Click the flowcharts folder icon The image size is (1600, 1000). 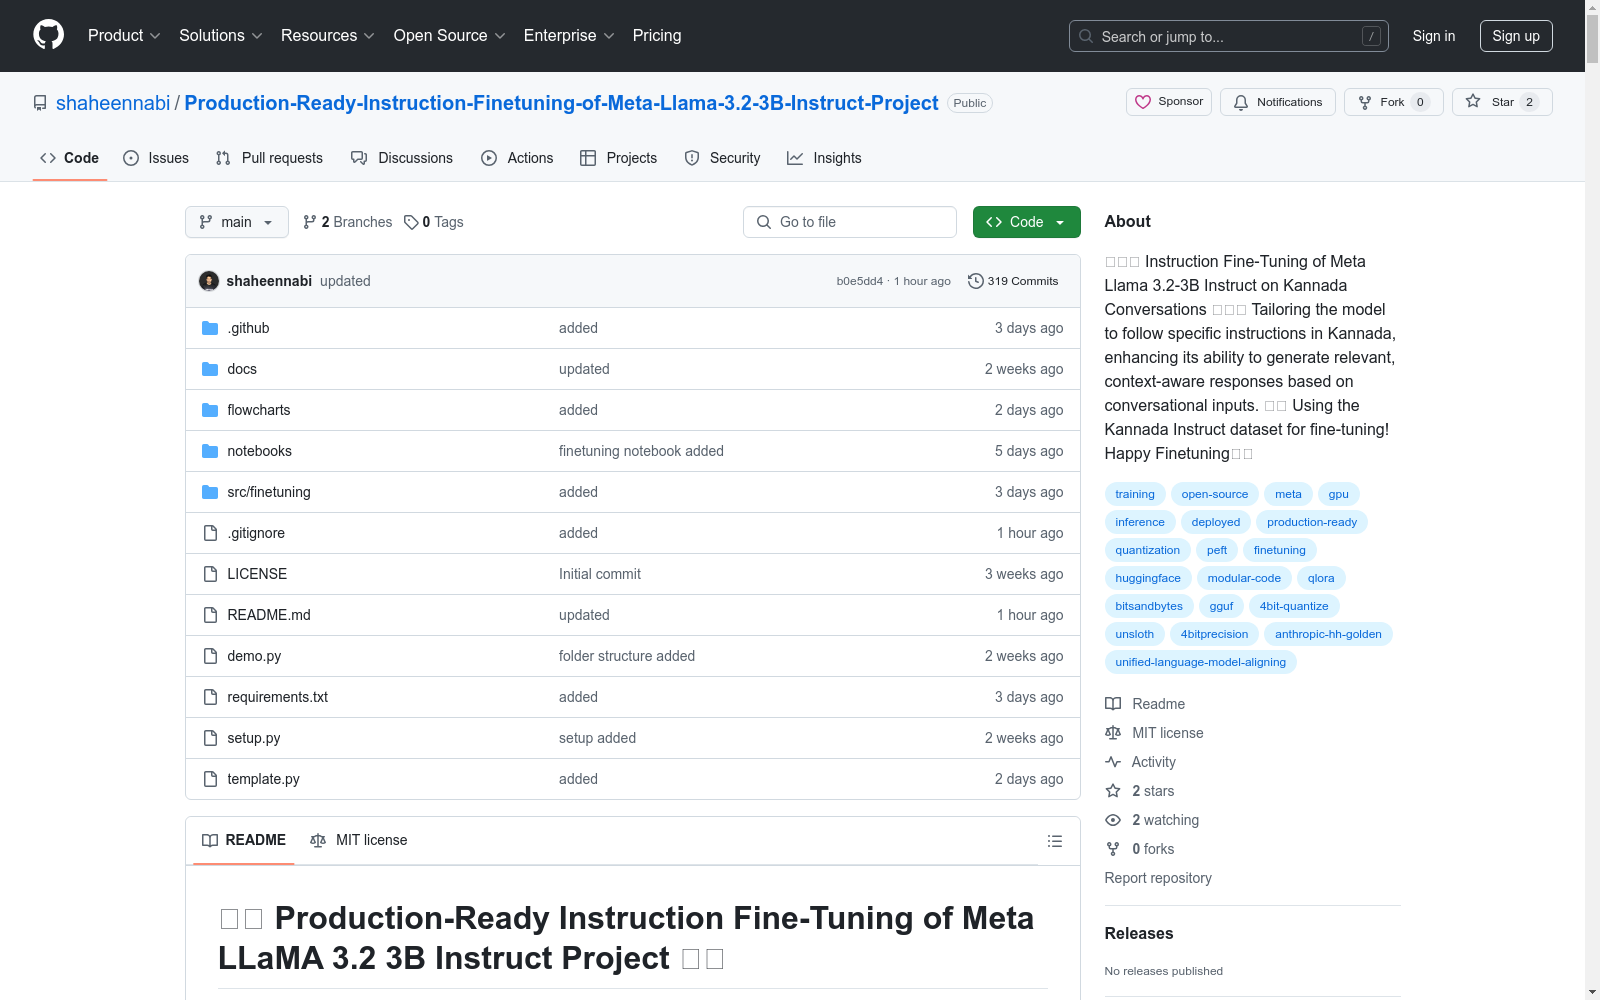pyautogui.click(x=210, y=410)
